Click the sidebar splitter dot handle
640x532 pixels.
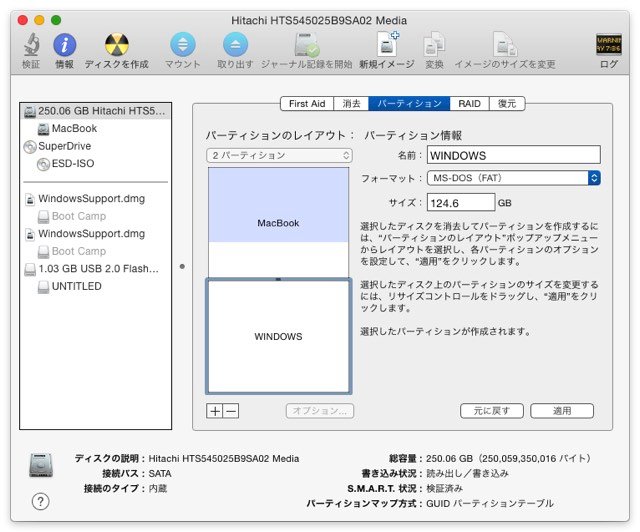coord(182,267)
